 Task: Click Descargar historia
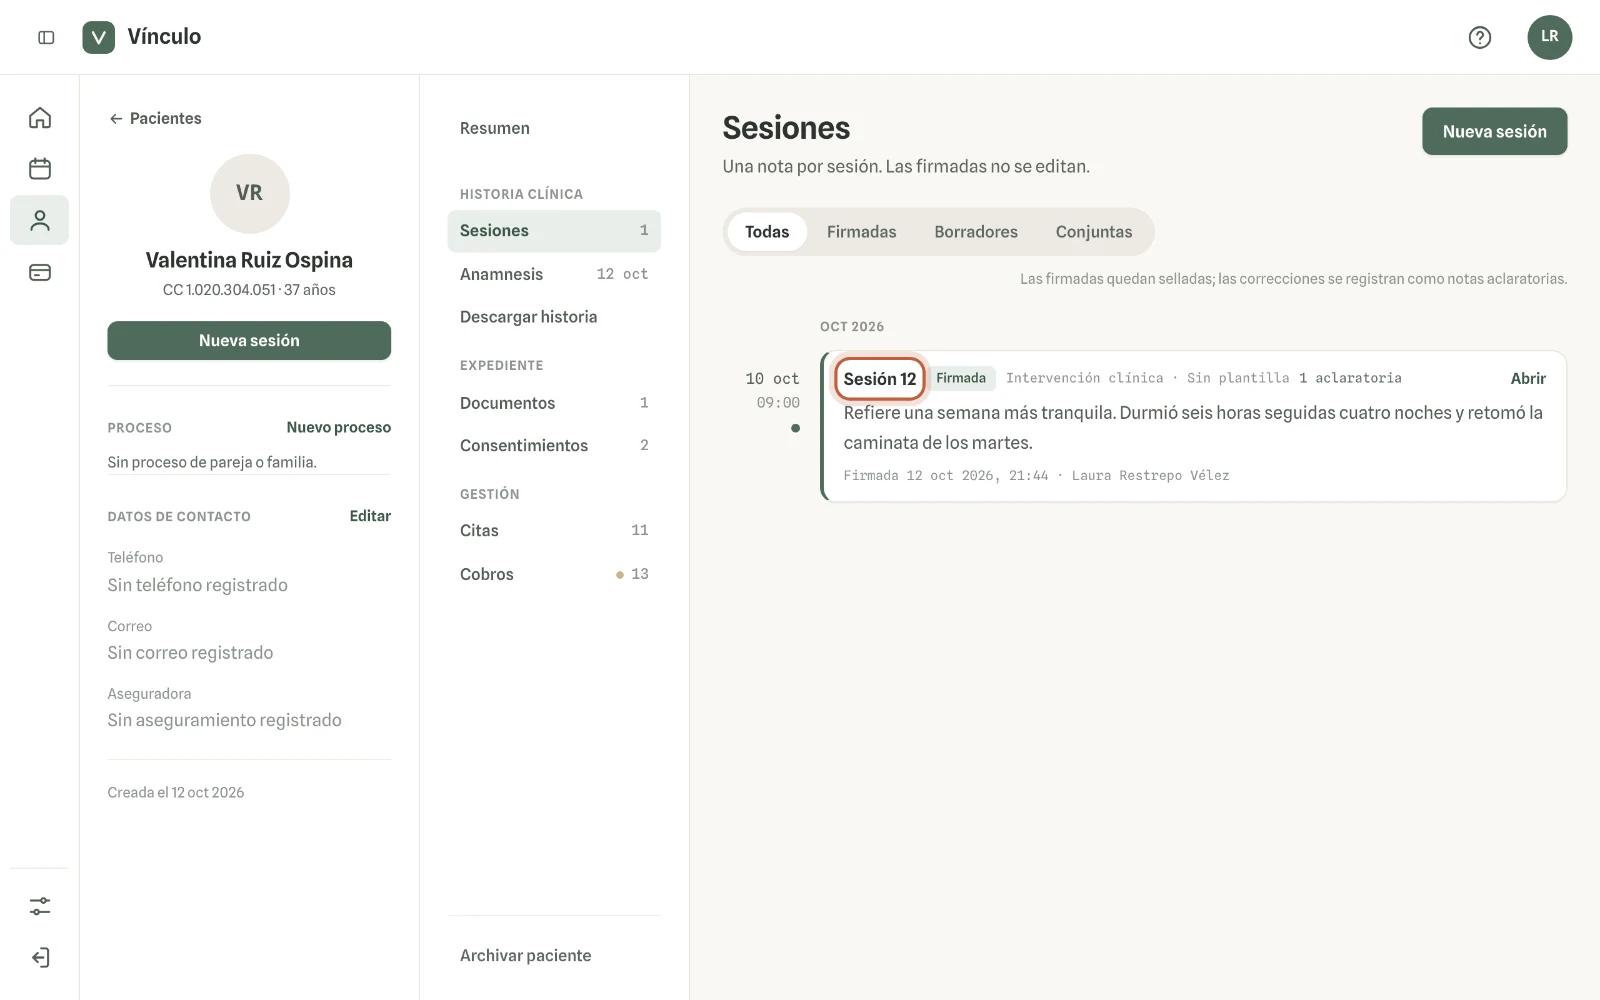(x=528, y=317)
